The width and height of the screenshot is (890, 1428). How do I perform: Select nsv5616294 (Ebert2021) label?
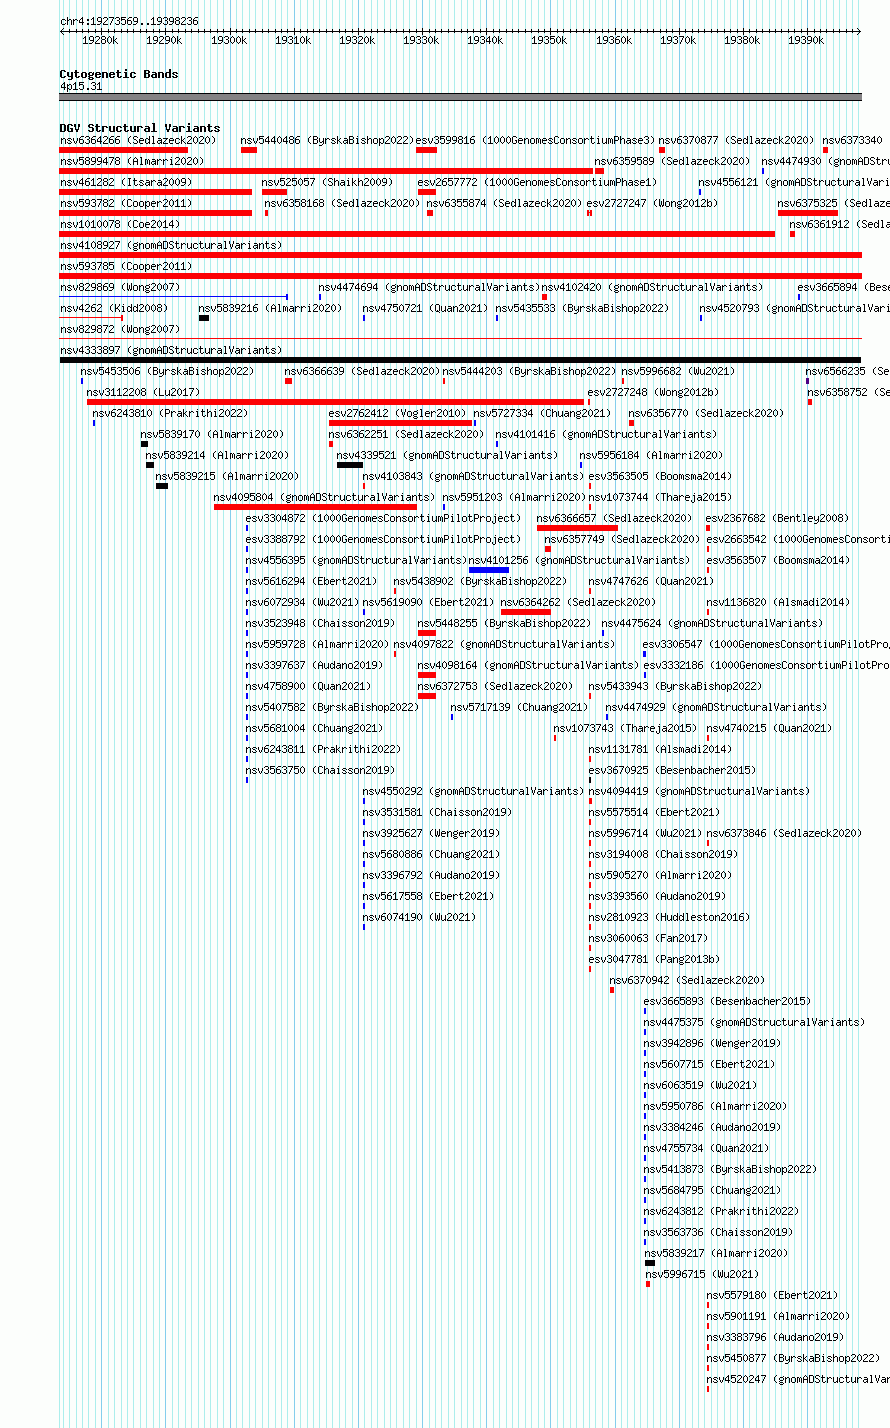pos(312,581)
